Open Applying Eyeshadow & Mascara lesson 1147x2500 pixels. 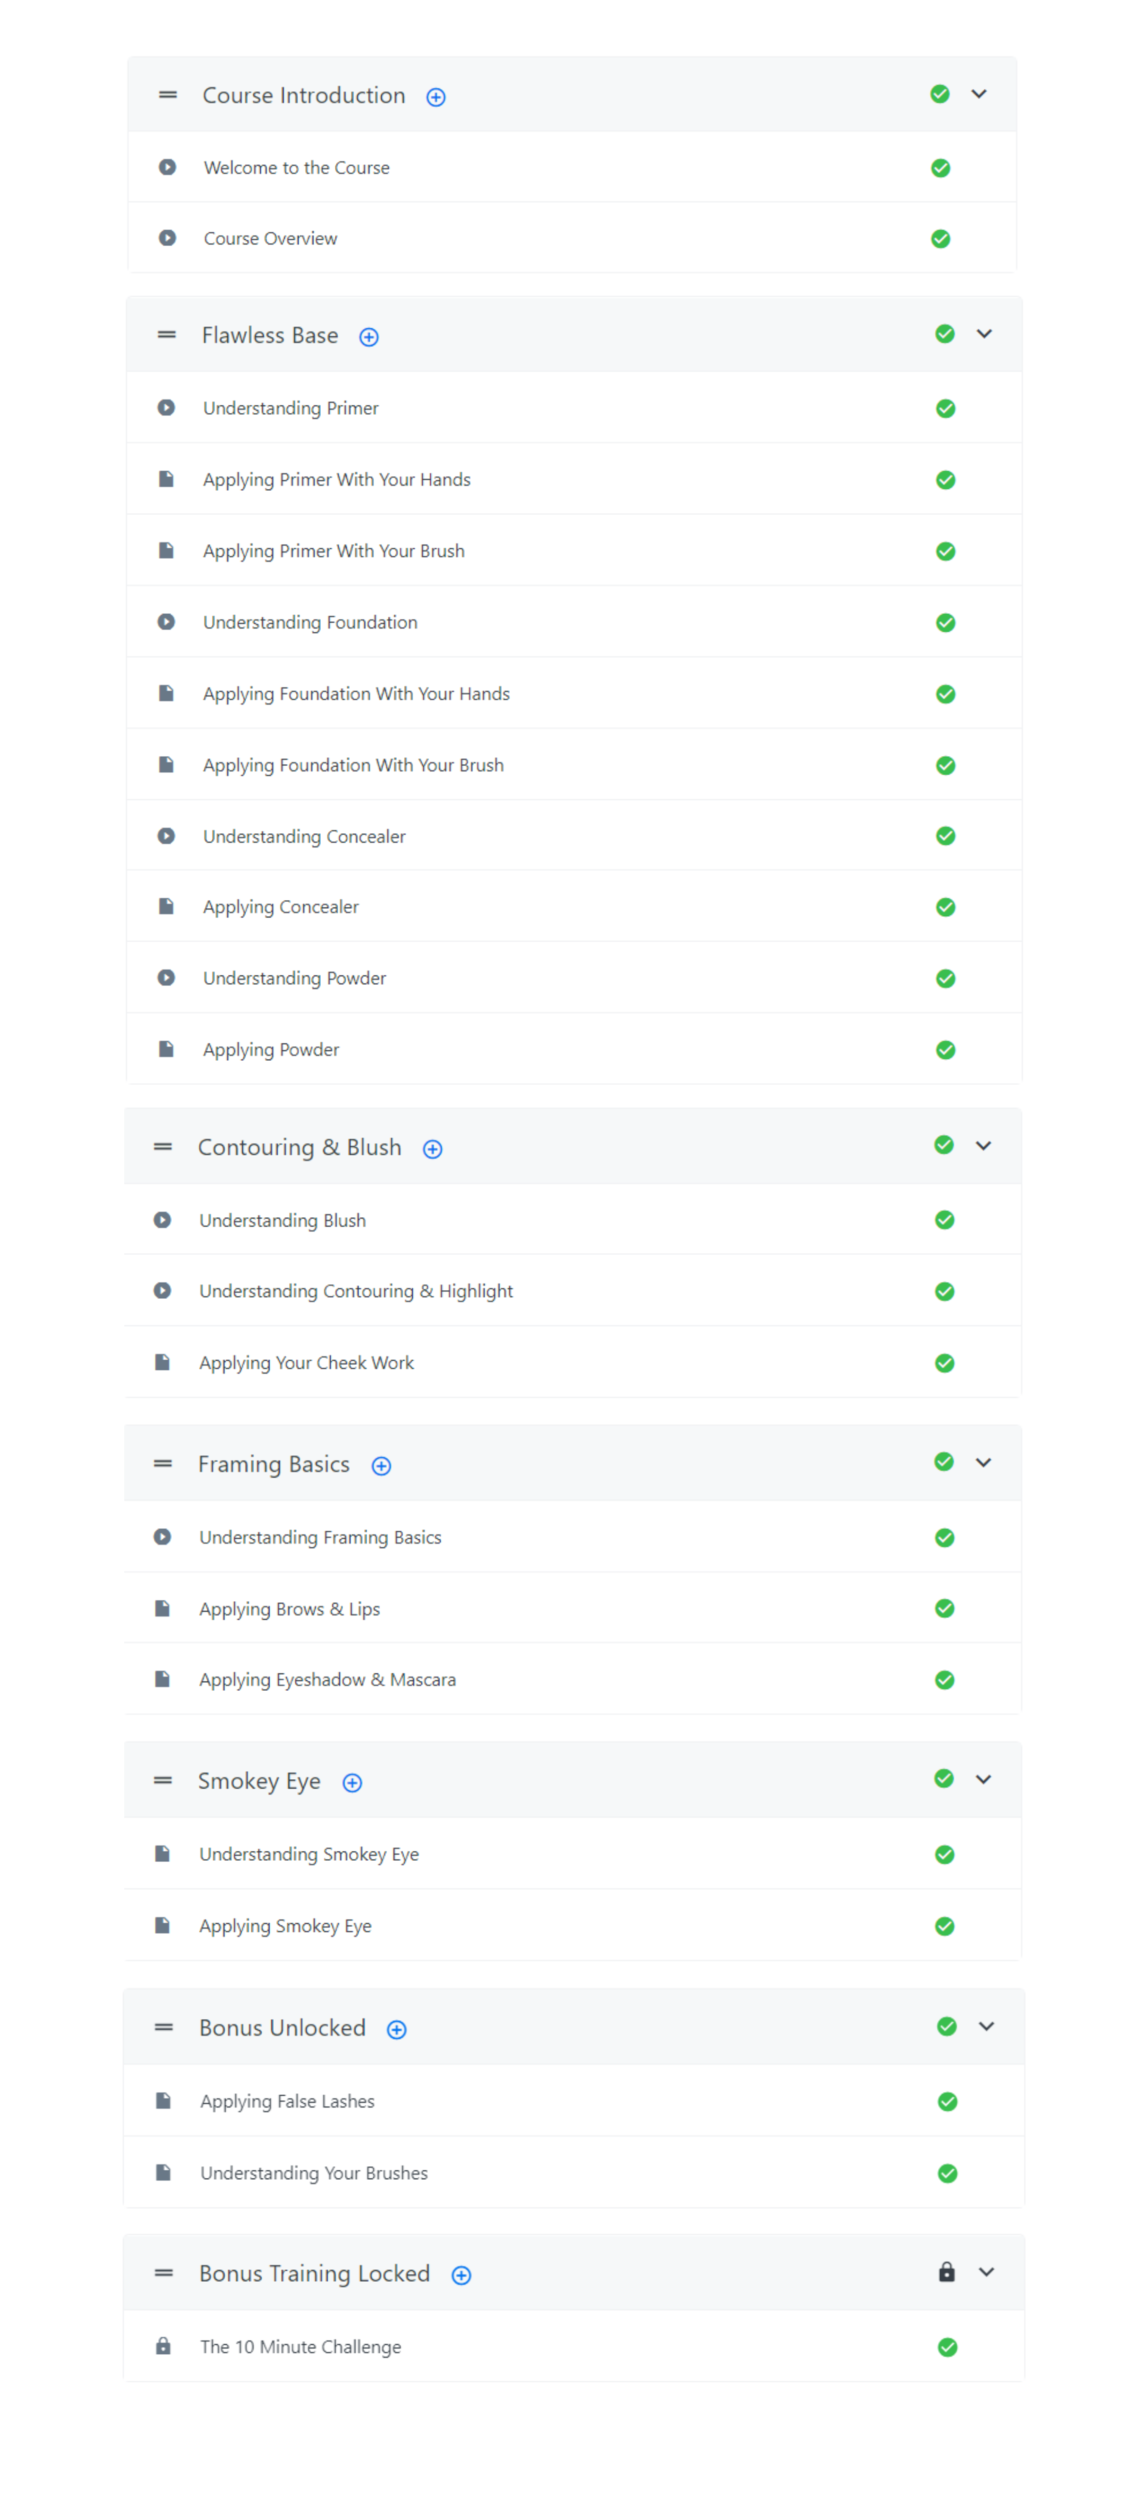327,1680
